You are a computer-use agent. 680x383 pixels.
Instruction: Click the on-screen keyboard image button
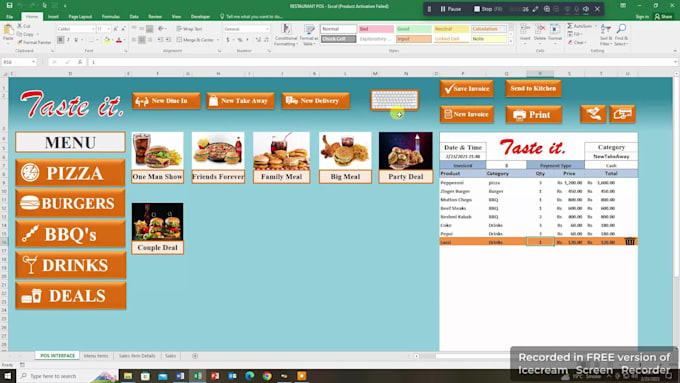(394, 100)
